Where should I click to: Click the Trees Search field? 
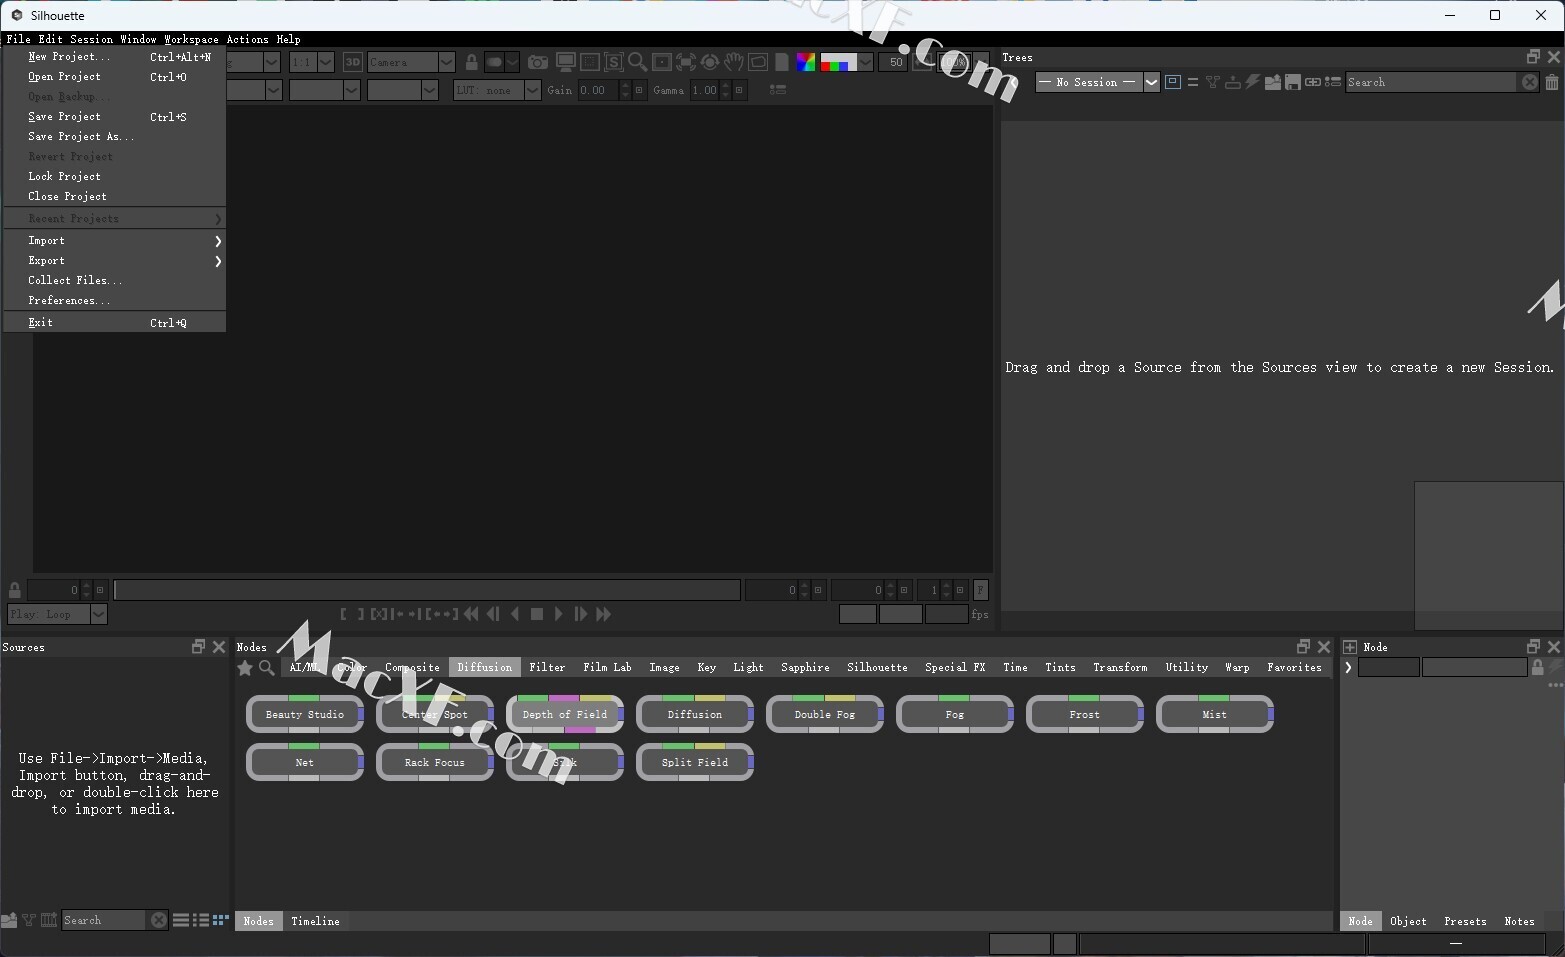[x=1431, y=82]
